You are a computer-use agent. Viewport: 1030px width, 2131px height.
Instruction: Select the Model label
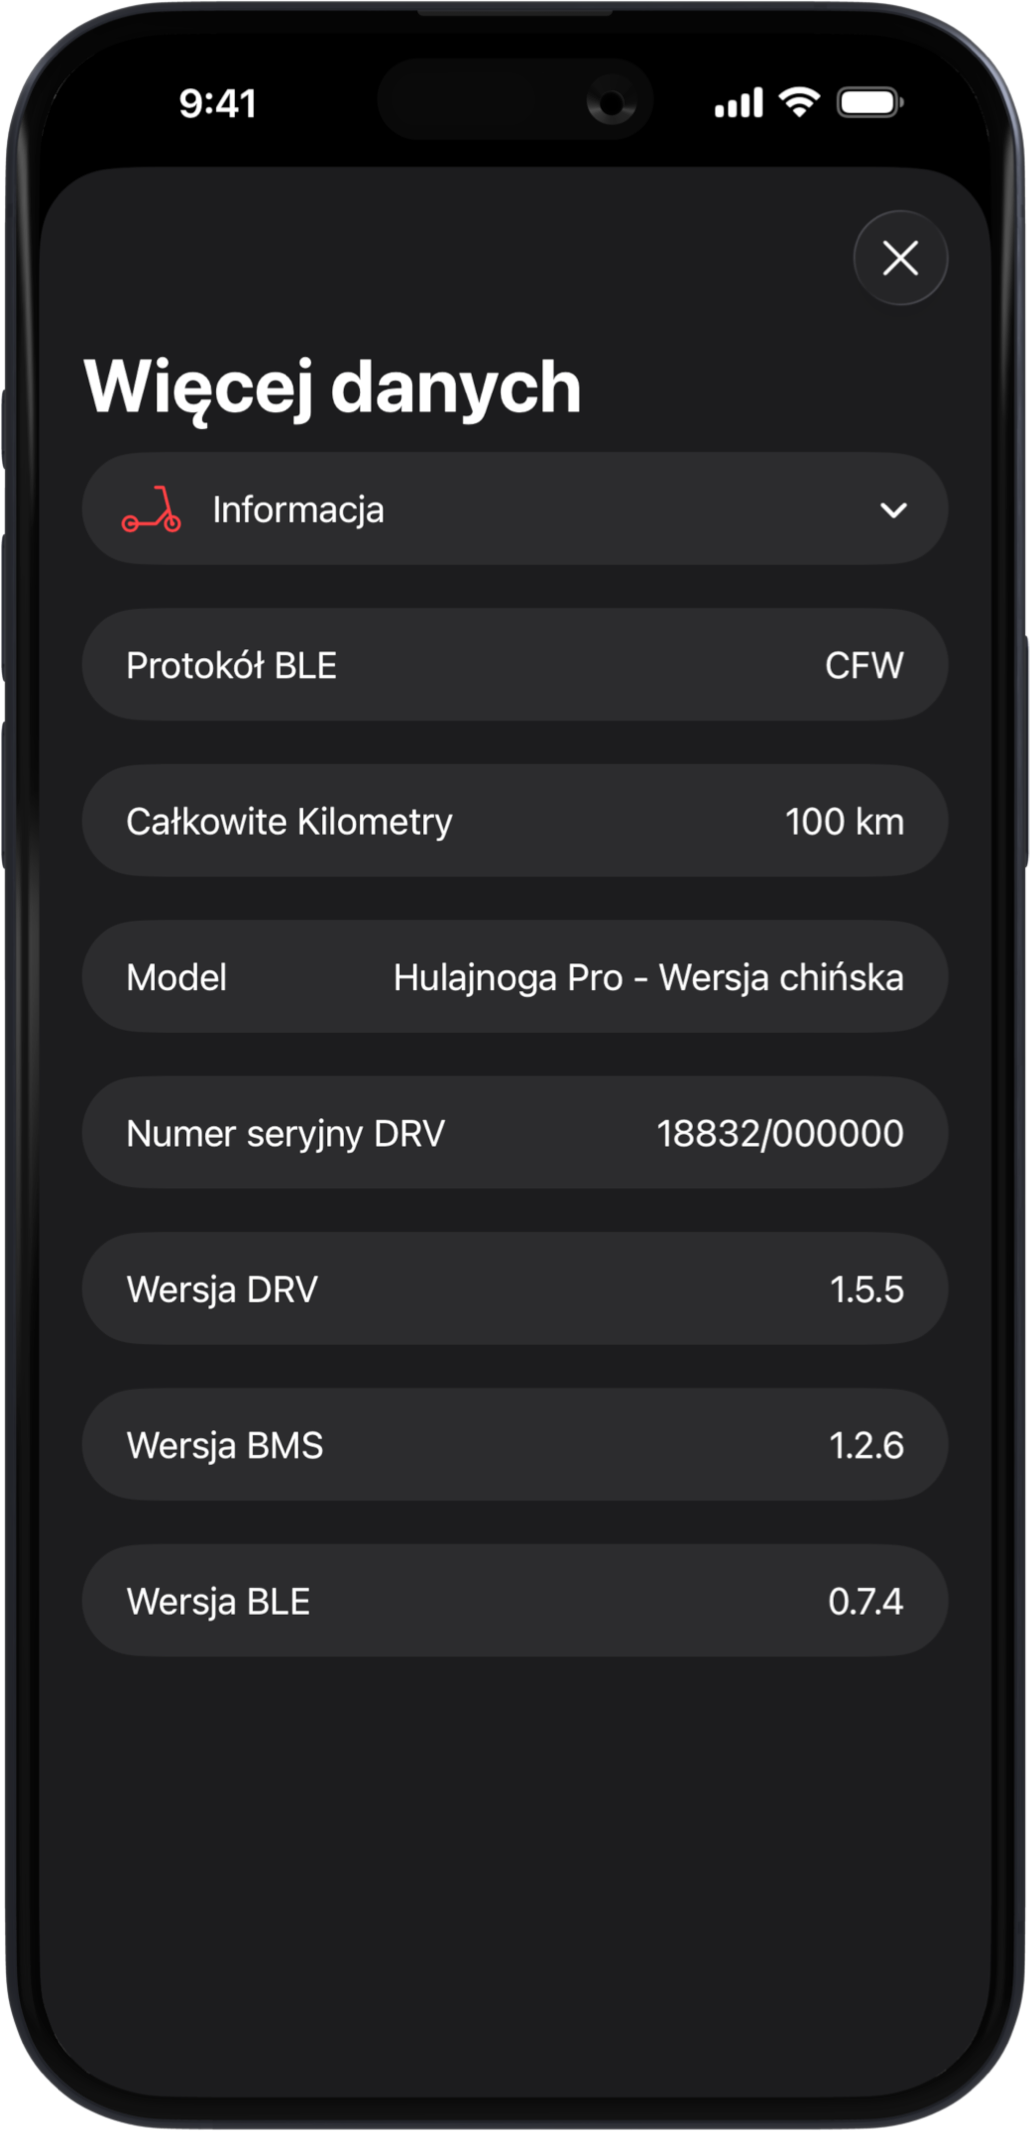click(x=177, y=978)
